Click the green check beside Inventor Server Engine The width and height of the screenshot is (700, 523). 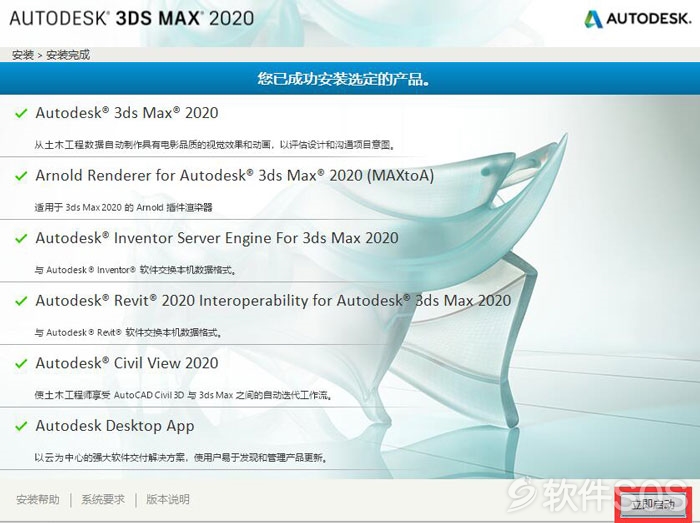21,238
